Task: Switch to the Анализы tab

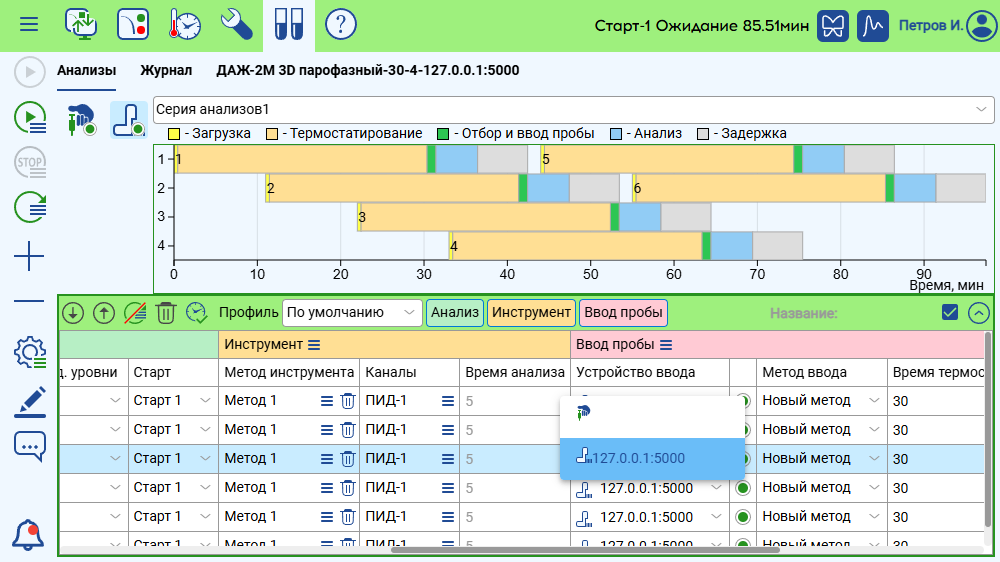Action: [x=86, y=71]
